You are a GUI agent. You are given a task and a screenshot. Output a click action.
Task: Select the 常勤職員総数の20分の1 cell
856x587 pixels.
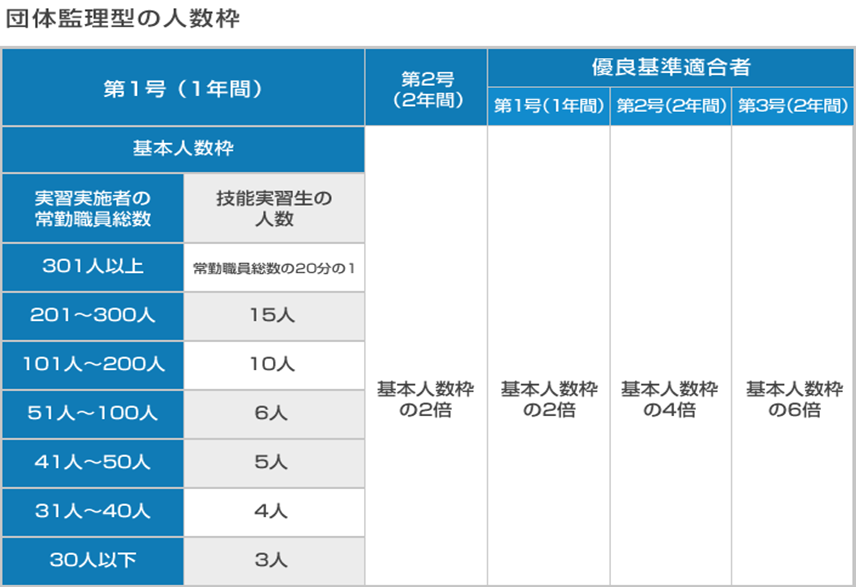(x=274, y=268)
